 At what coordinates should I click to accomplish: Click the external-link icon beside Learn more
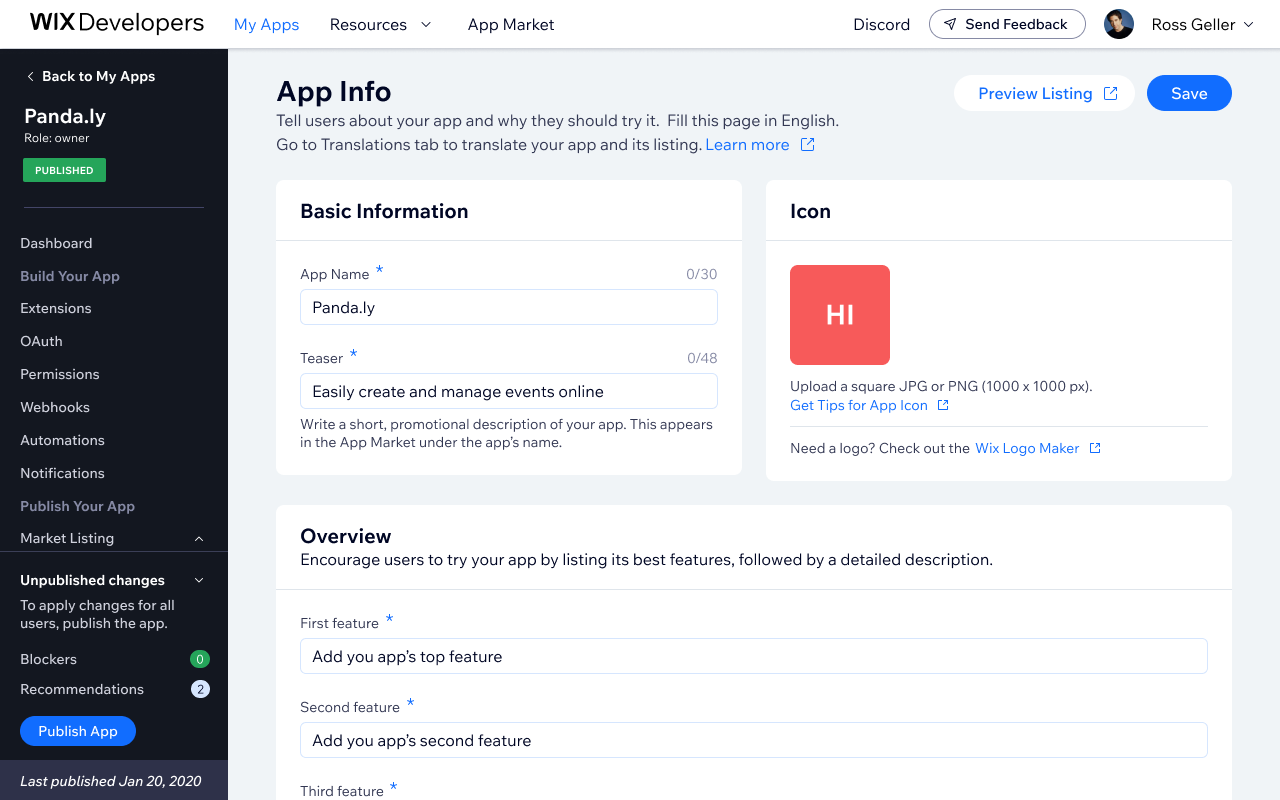[807, 145]
